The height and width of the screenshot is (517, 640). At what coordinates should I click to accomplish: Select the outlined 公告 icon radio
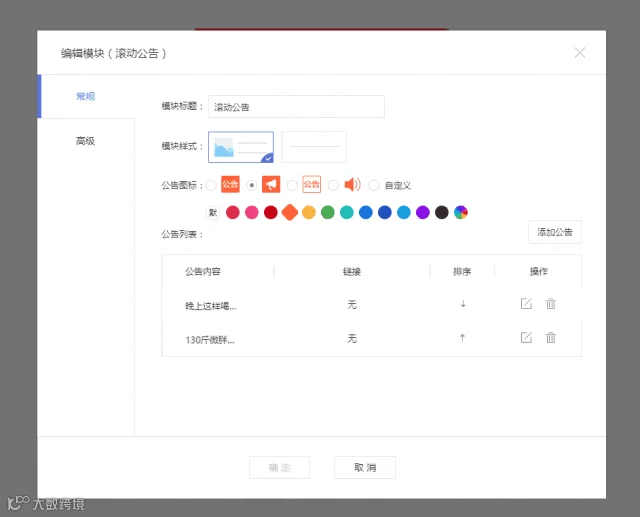click(292, 185)
